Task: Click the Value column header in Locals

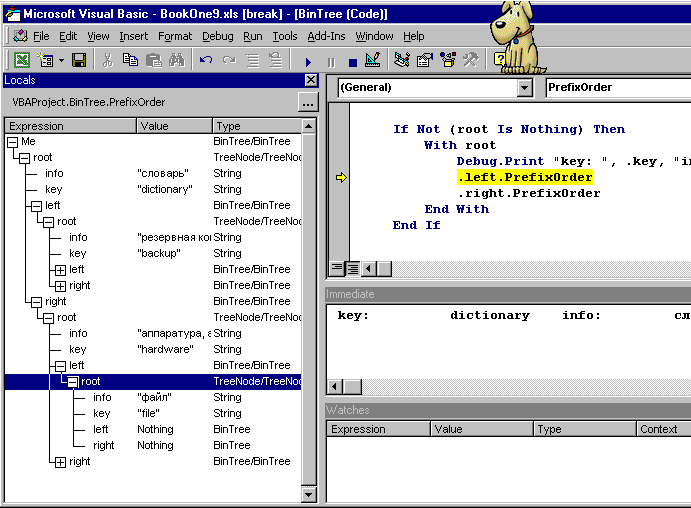Action: point(174,126)
